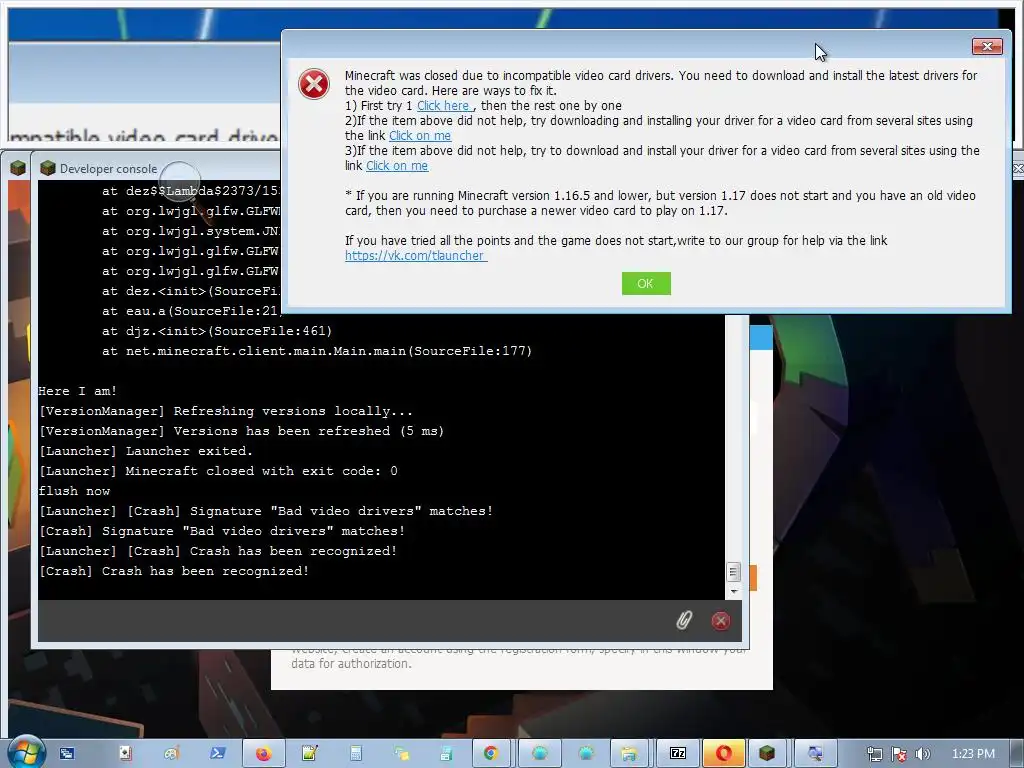Close the Minecraft error dialog with the X

987,46
